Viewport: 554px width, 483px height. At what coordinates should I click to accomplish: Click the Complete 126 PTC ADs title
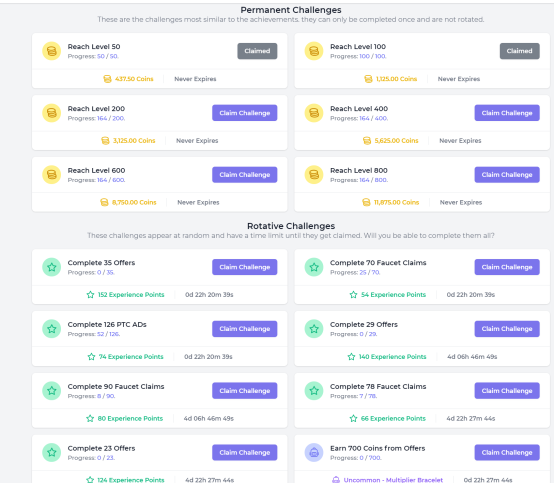click(x=107, y=324)
